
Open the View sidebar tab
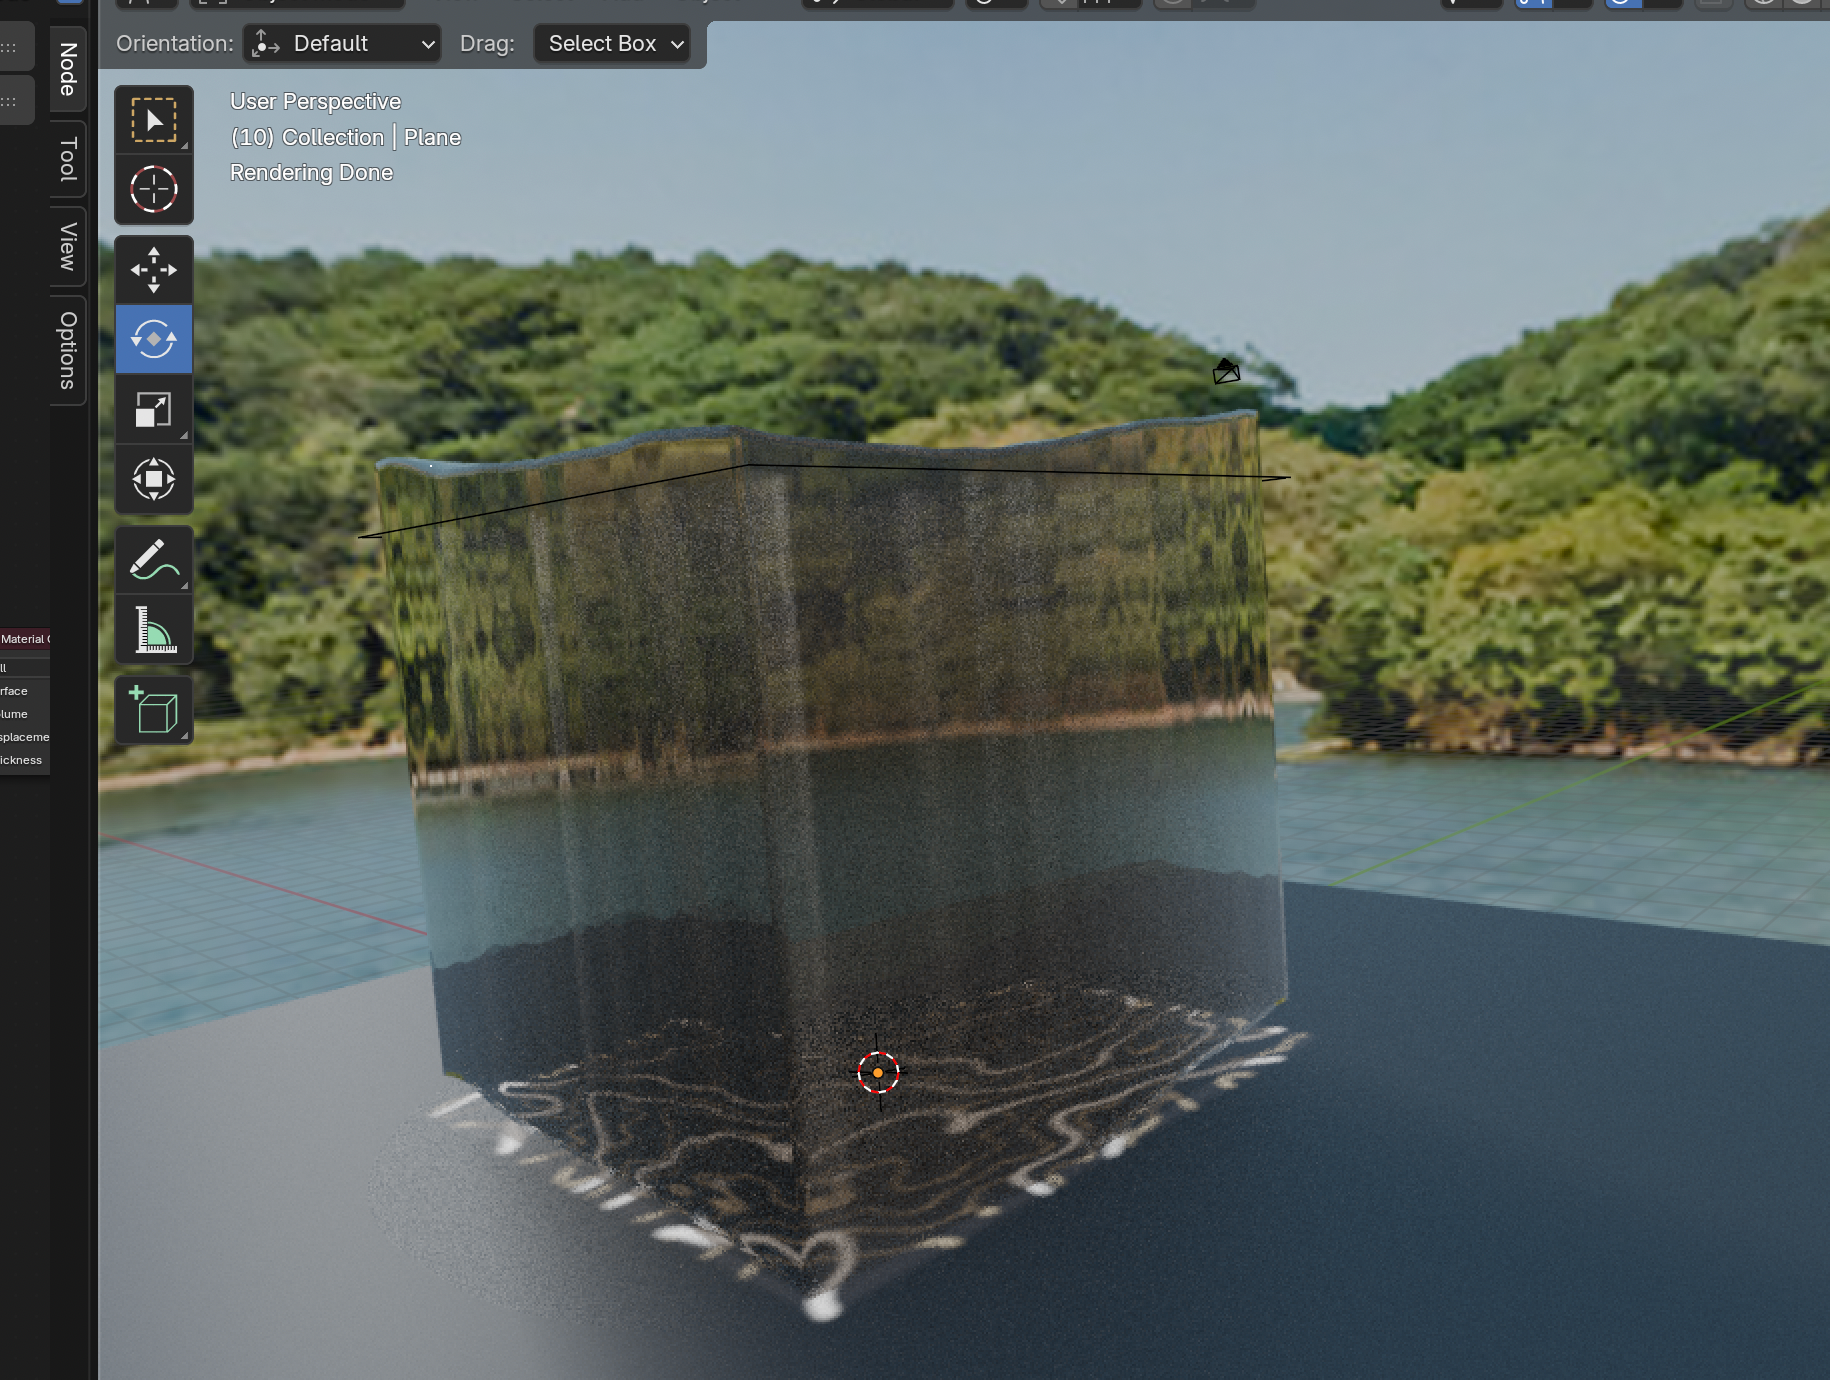(68, 246)
